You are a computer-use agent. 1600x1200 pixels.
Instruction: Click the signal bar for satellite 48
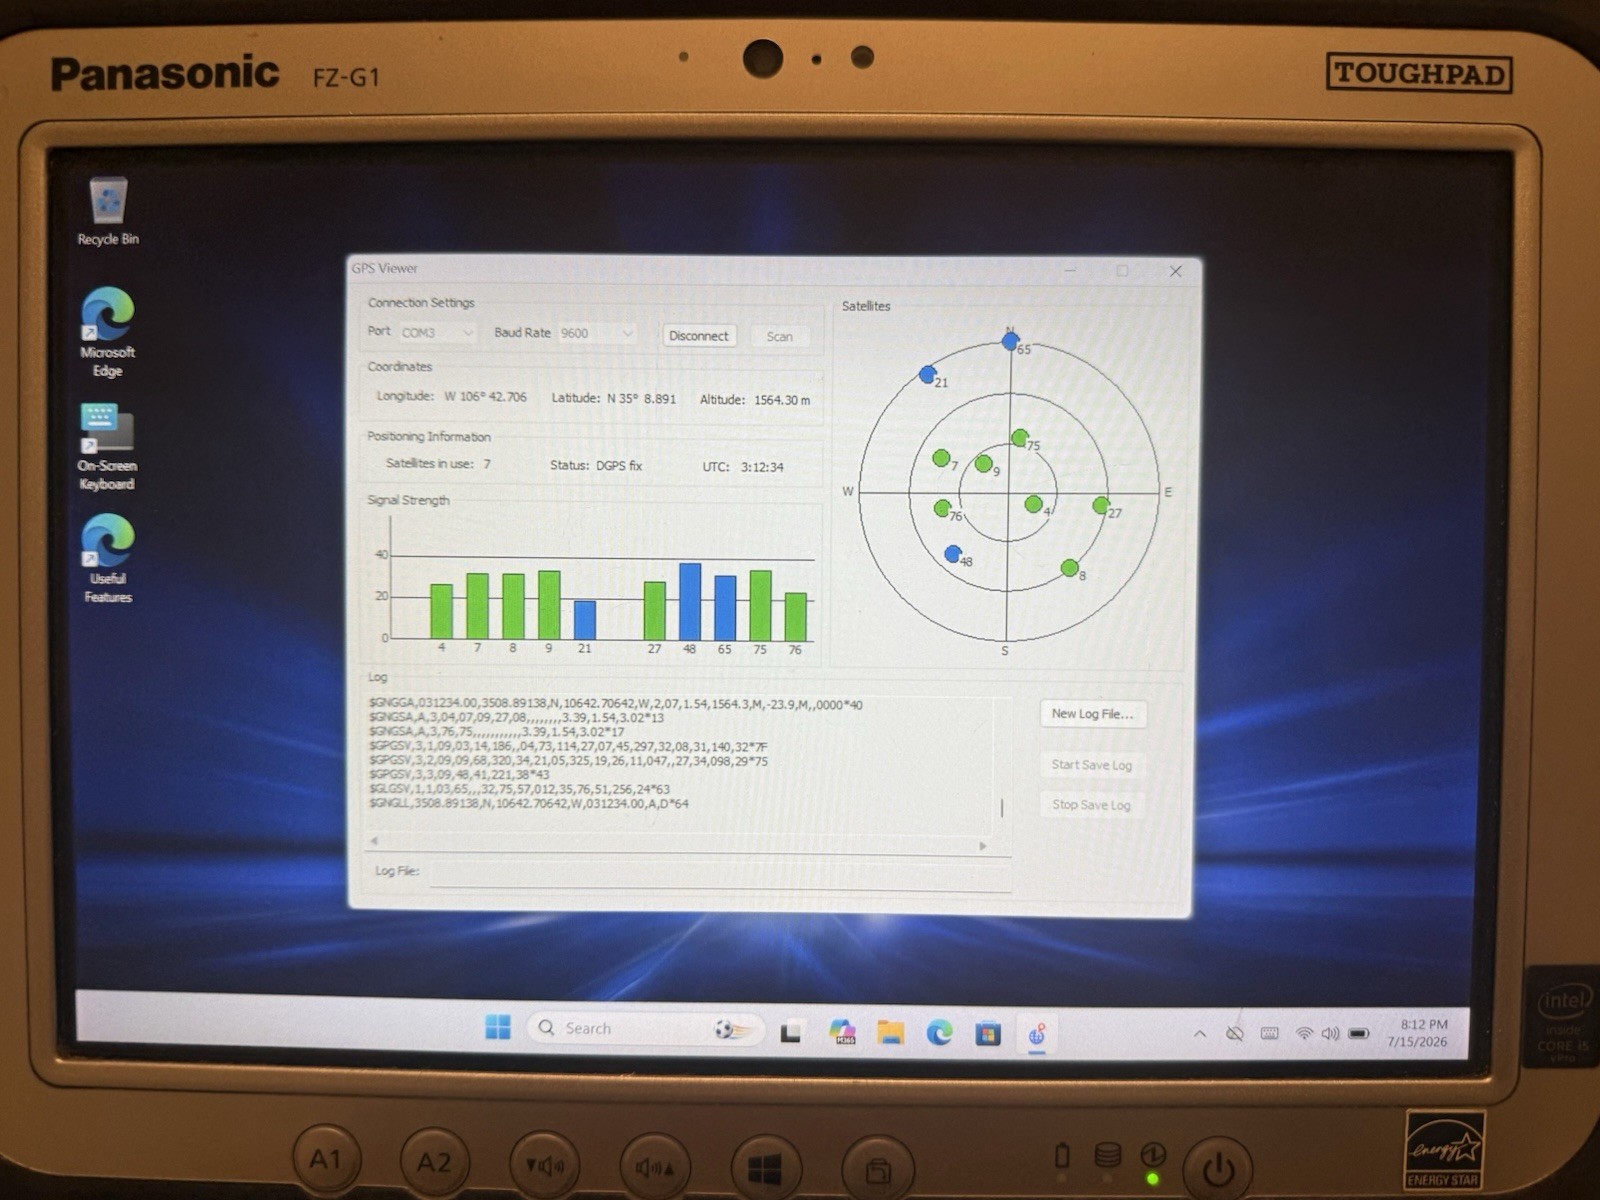click(690, 602)
